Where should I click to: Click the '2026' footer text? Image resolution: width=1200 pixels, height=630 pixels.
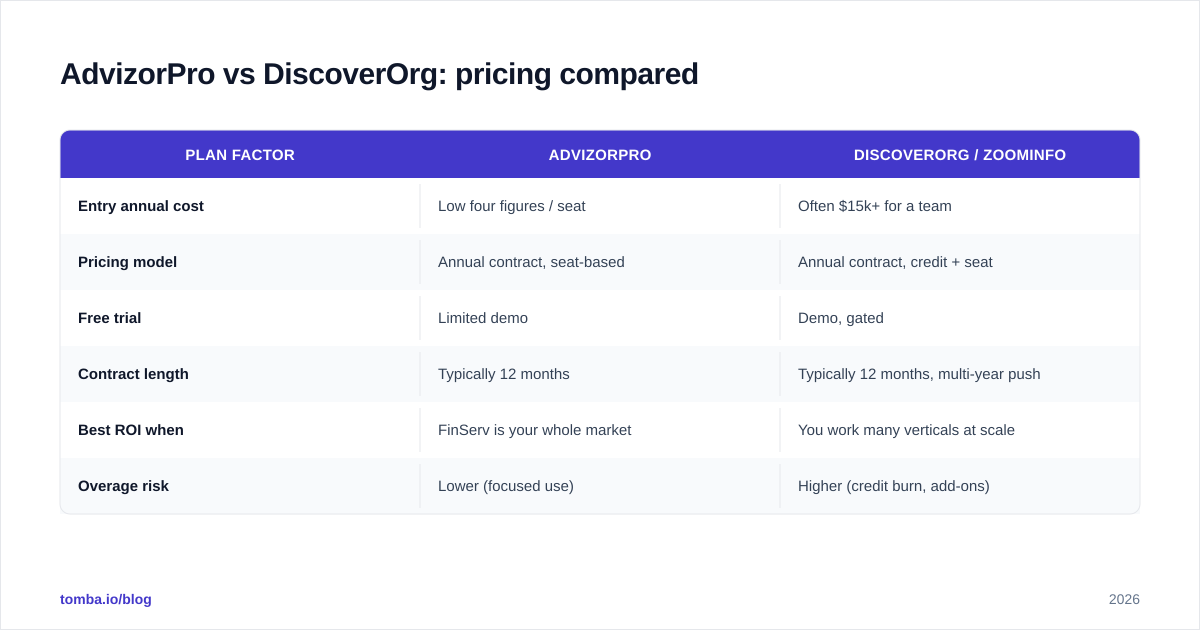pos(1124,599)
